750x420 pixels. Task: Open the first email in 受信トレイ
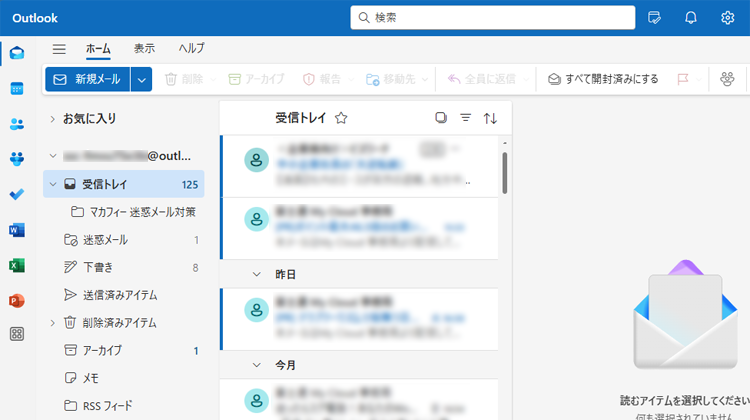pos(360,166)
